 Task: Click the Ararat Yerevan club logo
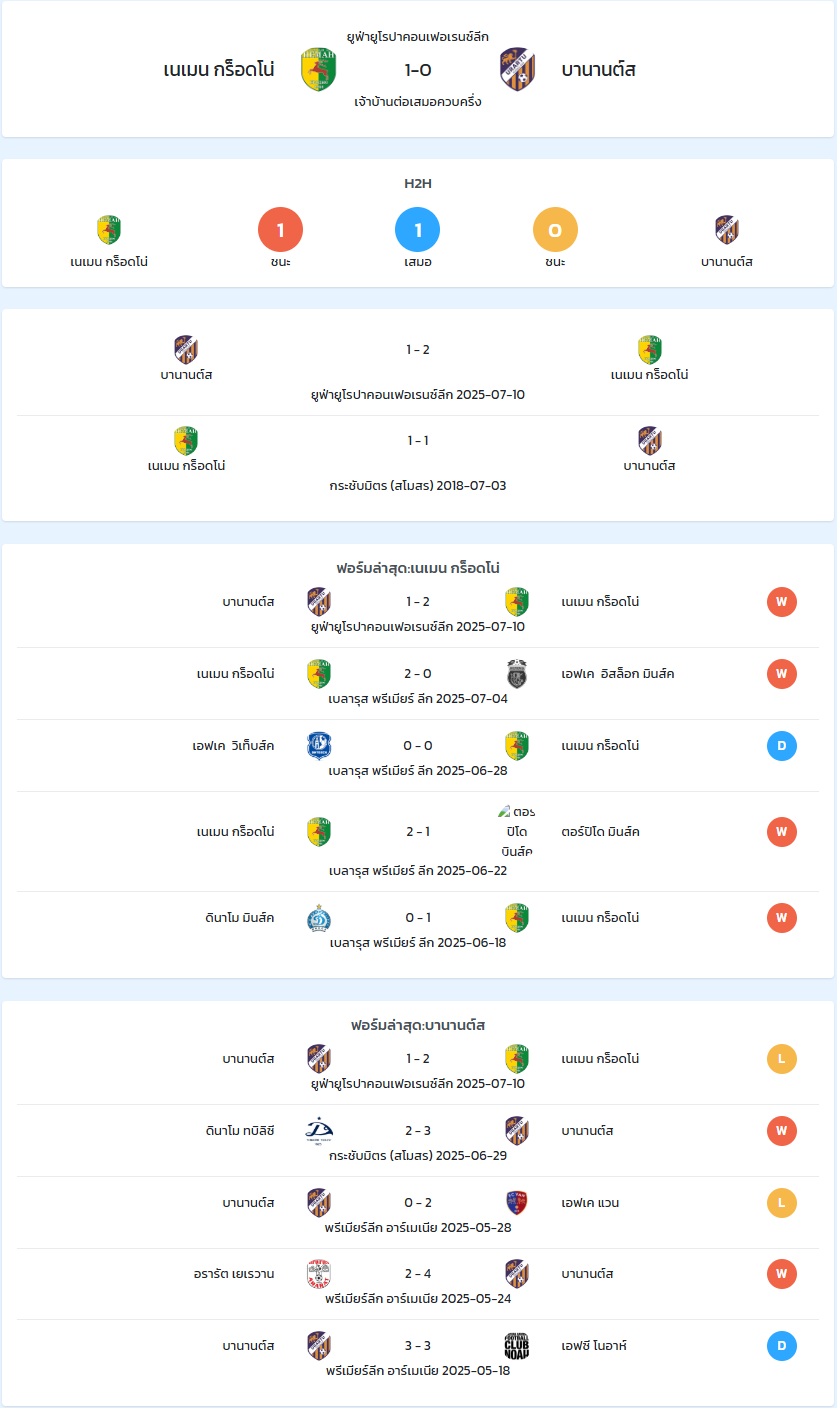click(319, 1274)
